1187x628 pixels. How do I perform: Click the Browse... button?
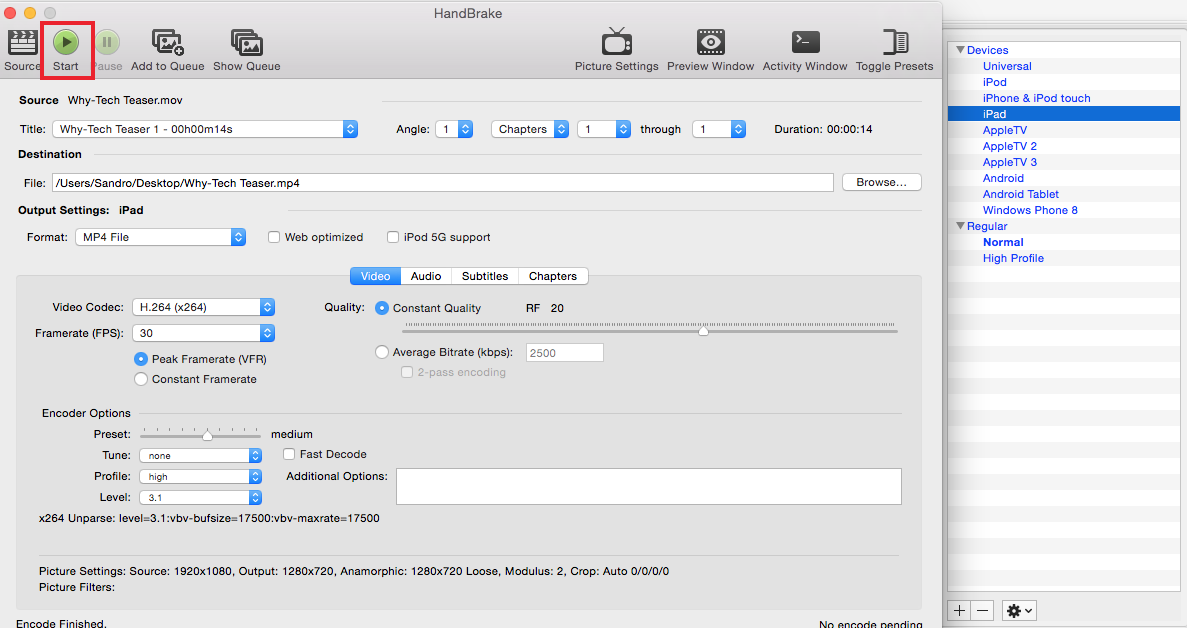pos(881,182)
